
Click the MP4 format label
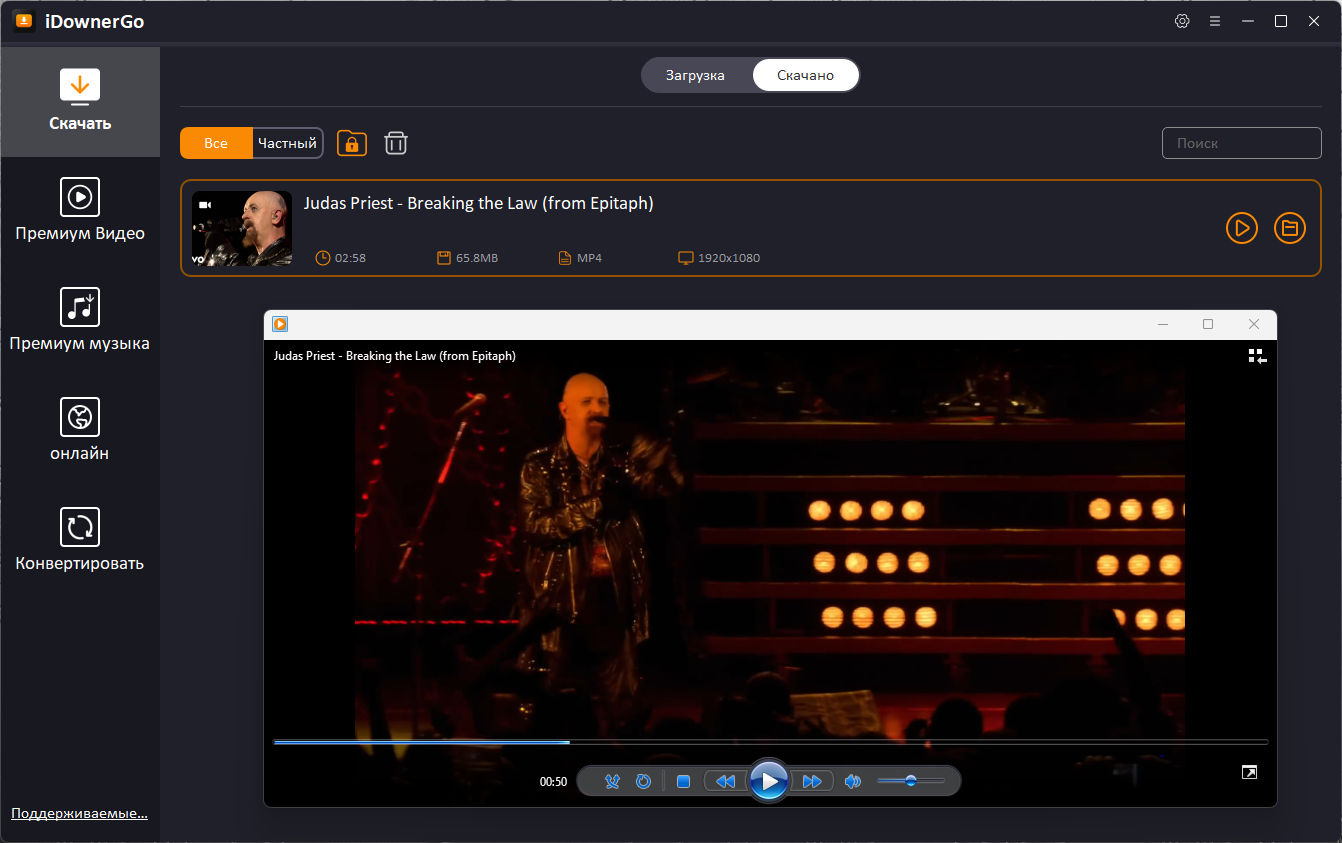pos(589,258)
